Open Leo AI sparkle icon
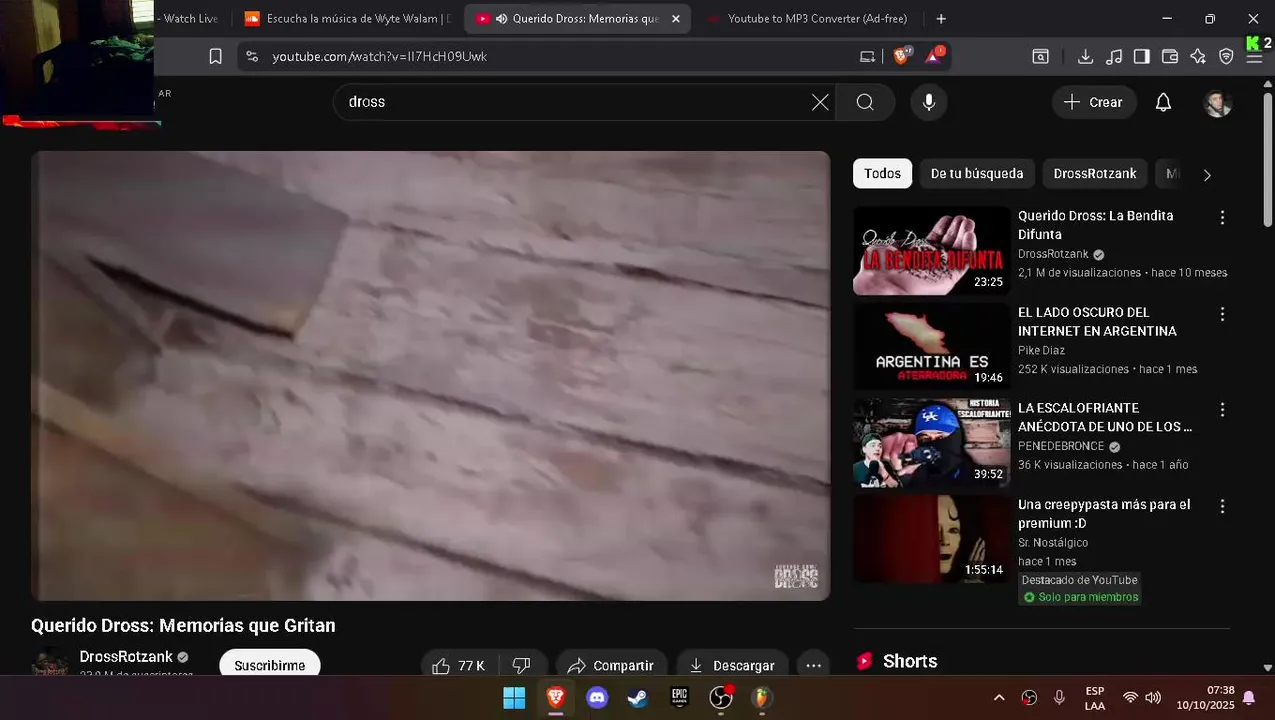 [1198, 57]
